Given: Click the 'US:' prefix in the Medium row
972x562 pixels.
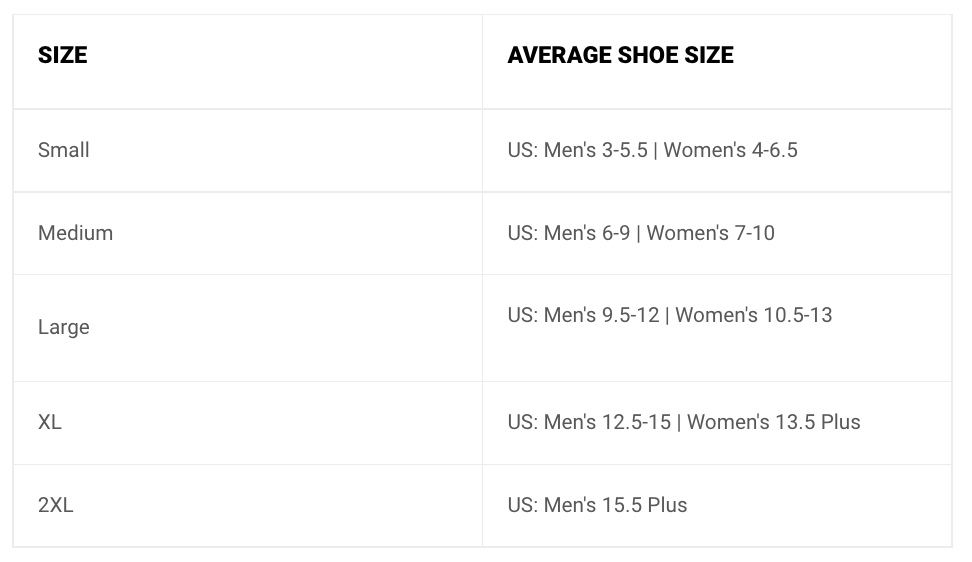Looking at the screenshot, I should click(523, 233).
